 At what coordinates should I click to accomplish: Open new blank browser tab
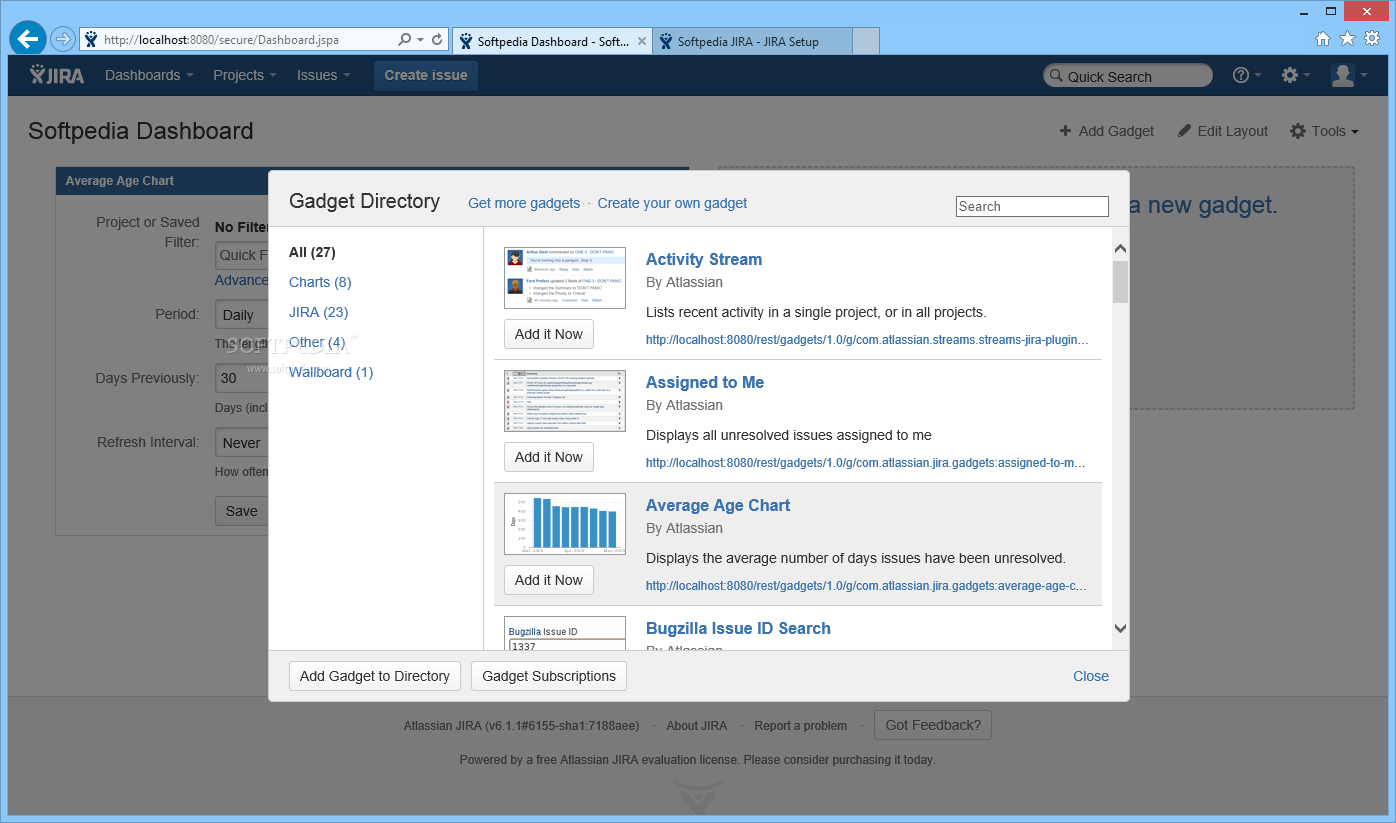(x=866, y=41)
